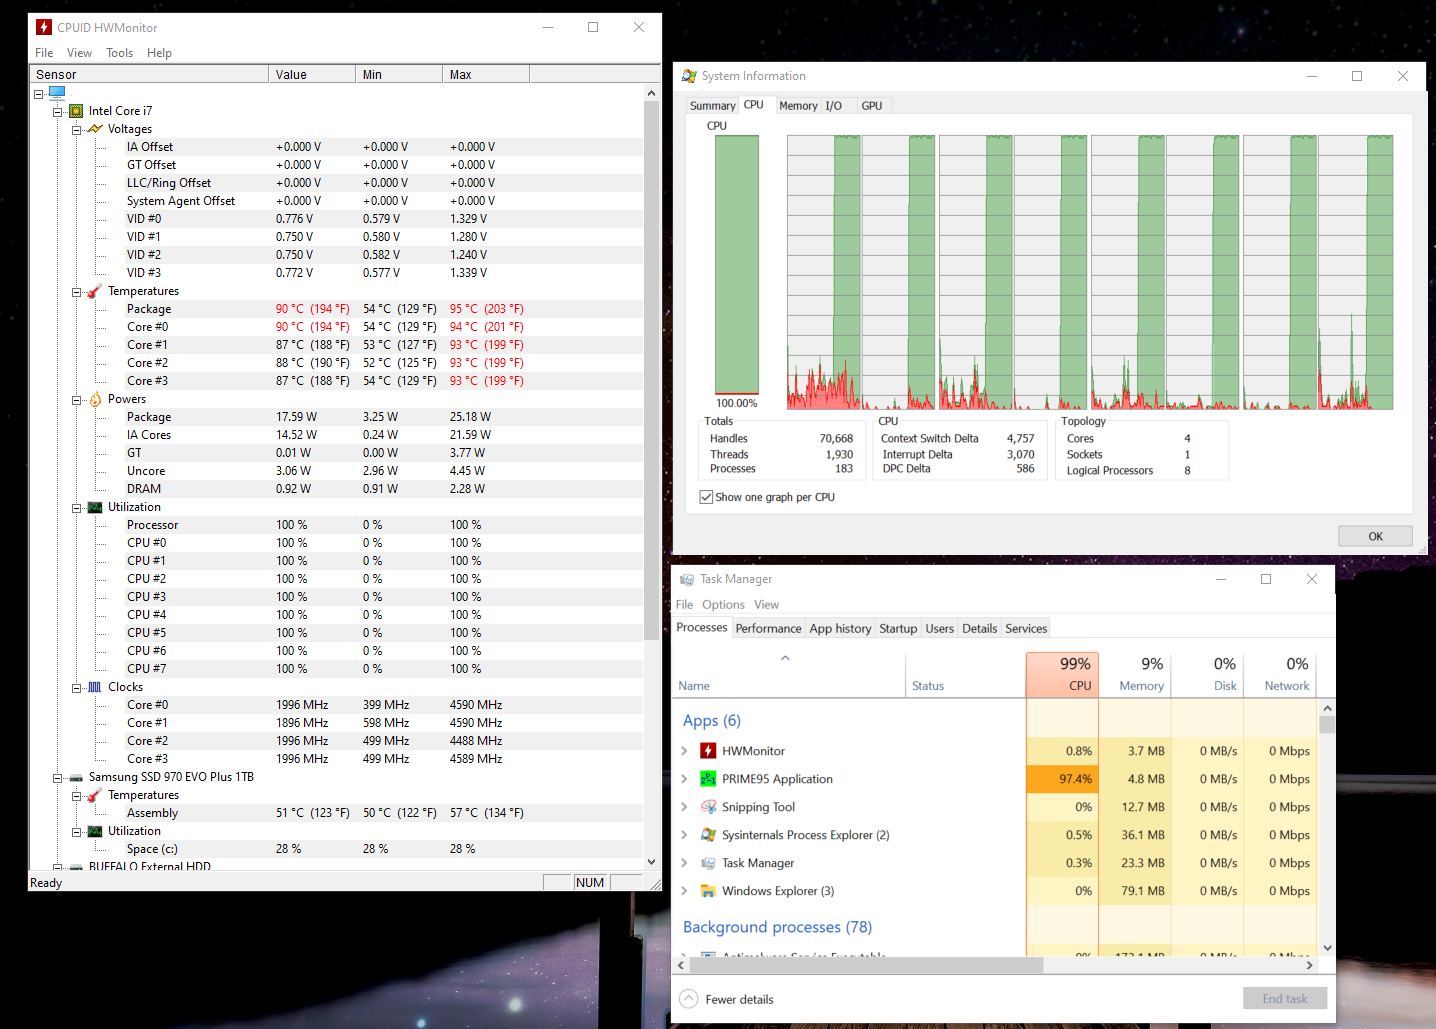Click Task Manager horizontal scrollbar thumb
1436x1029 pixels.
[x=866, y=965]
